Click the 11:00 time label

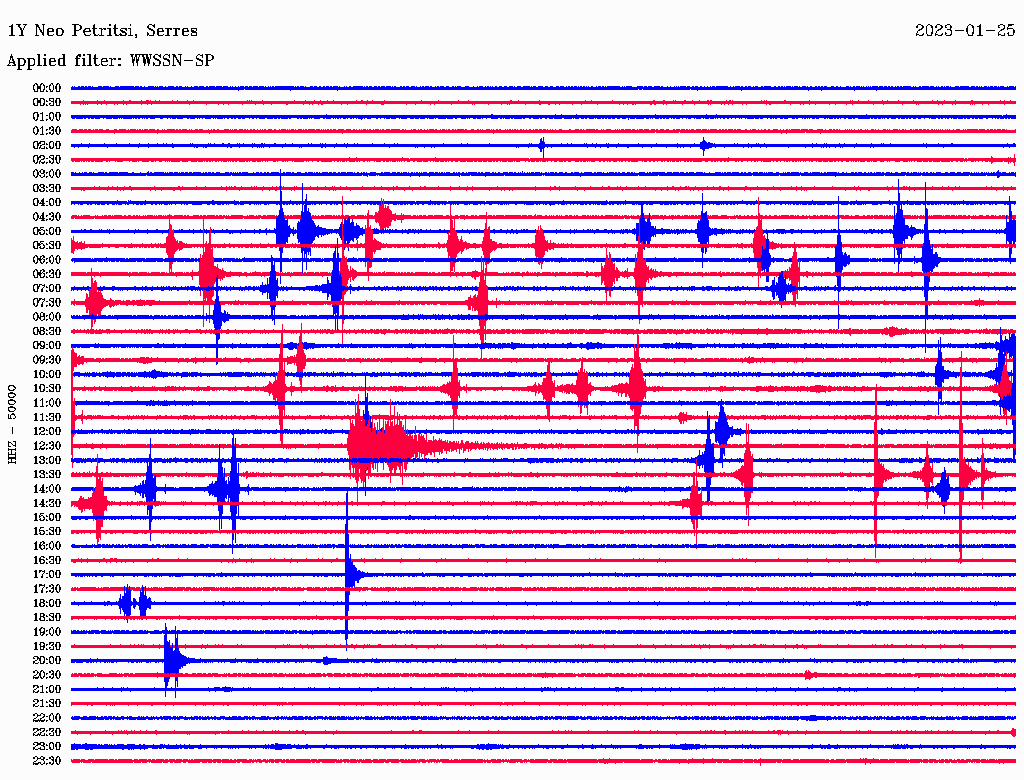[x=46, y=403]
